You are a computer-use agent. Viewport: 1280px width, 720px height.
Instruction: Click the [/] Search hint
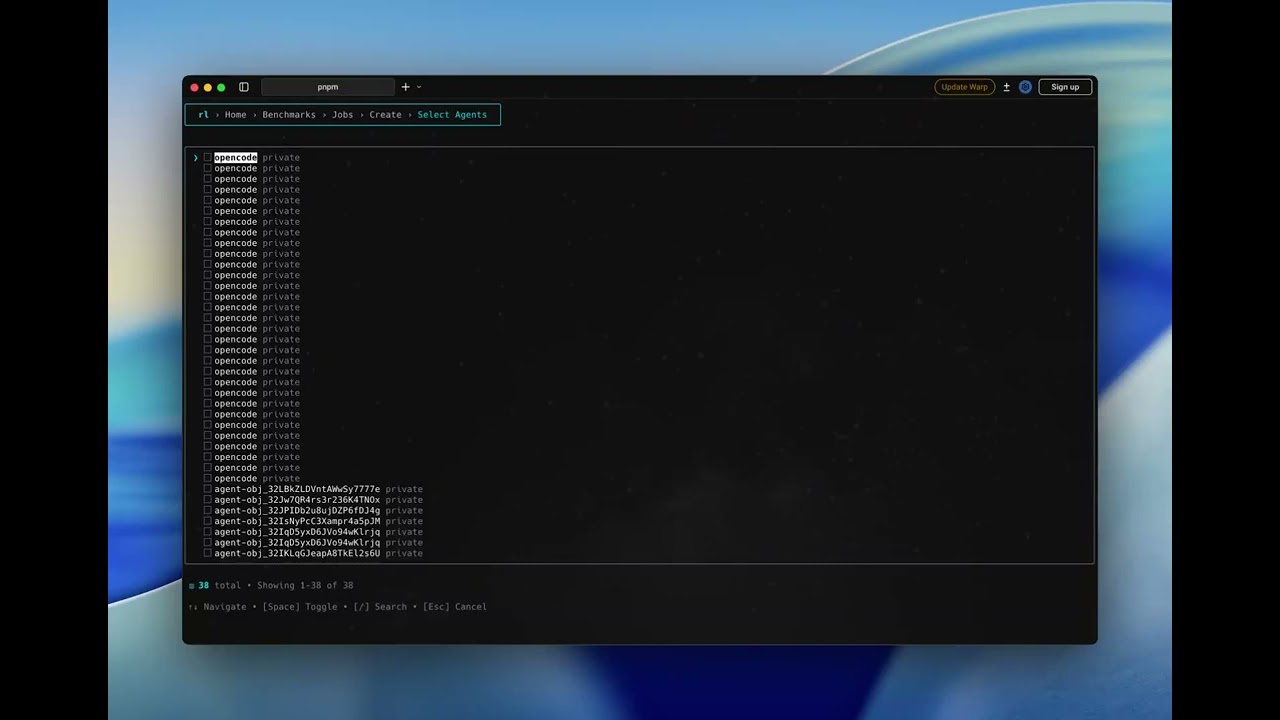coord(380,607)
